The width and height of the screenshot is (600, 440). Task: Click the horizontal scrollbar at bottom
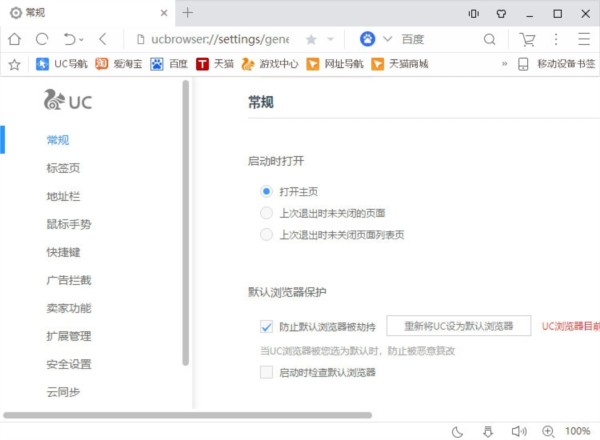(188, 415)
